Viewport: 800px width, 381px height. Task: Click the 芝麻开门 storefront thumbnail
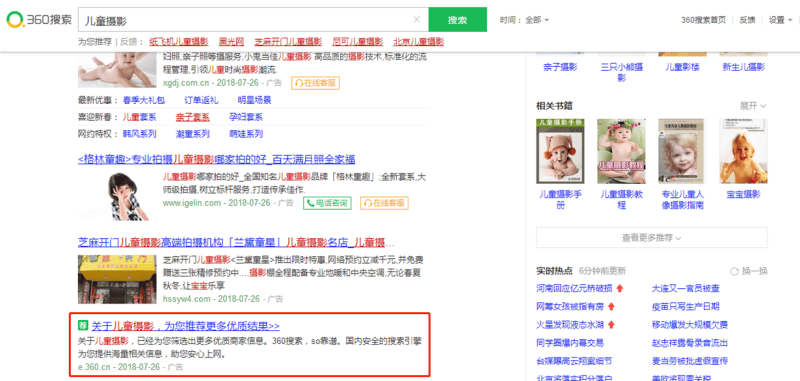click(117, 280)
